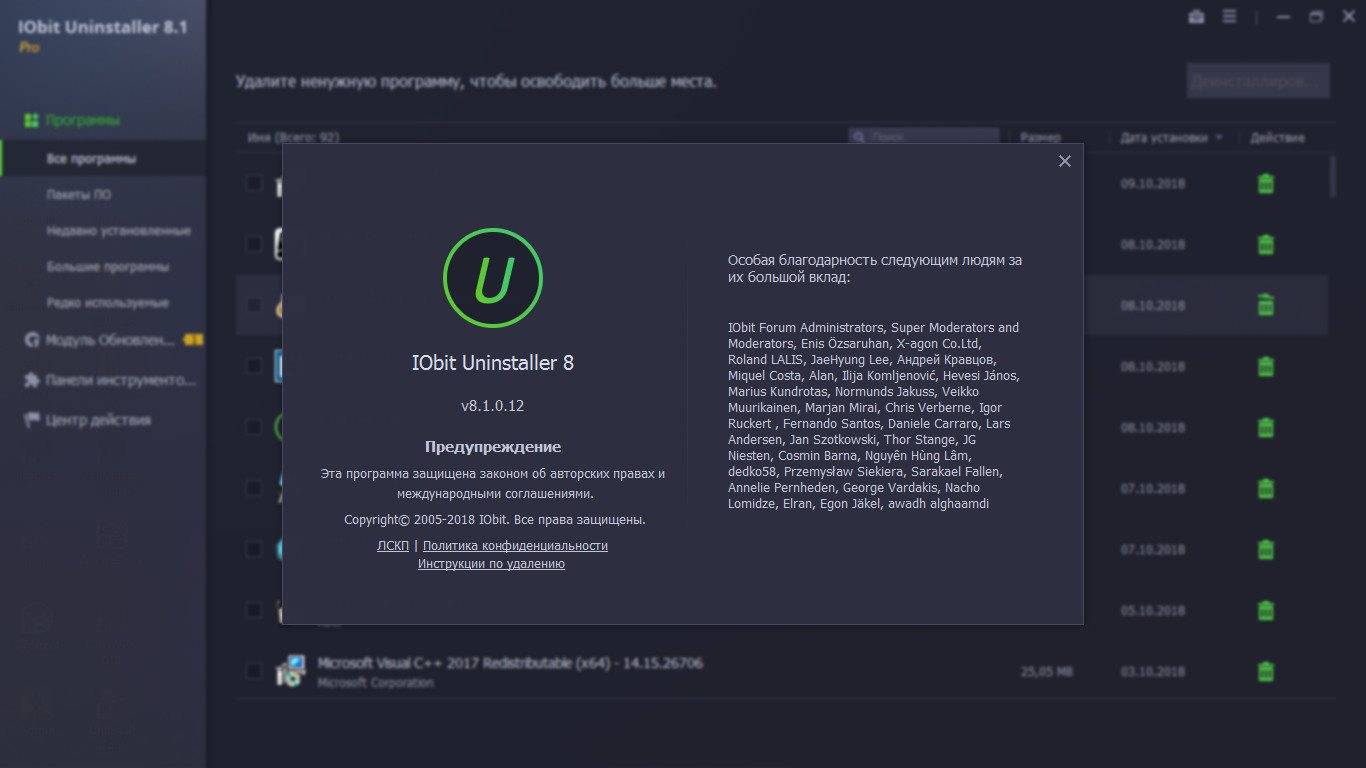The width and height of the screenshot is (1366, 768).
Task: Select Большие программы in sidebar
Action: pyautogui.click(x=108, y=267)
